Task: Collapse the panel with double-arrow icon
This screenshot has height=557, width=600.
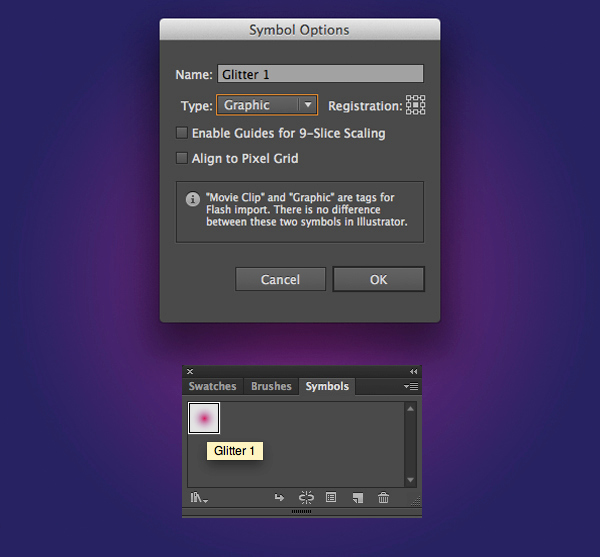Action: coord(413,372)
